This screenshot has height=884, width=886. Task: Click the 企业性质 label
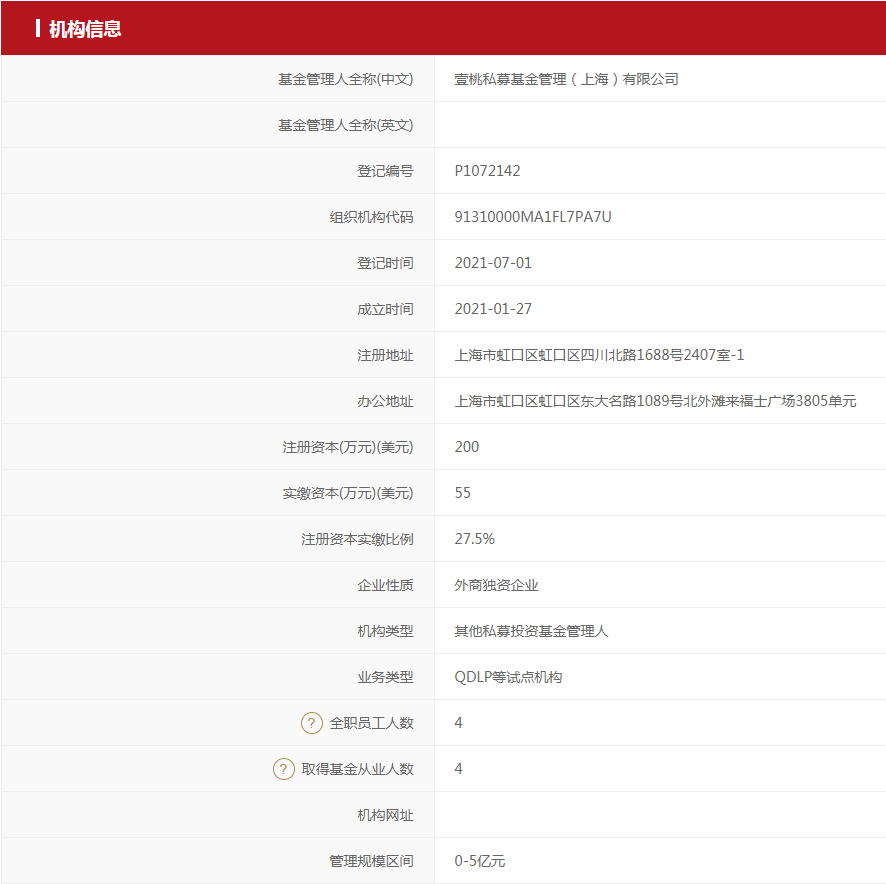click(385, 586)
